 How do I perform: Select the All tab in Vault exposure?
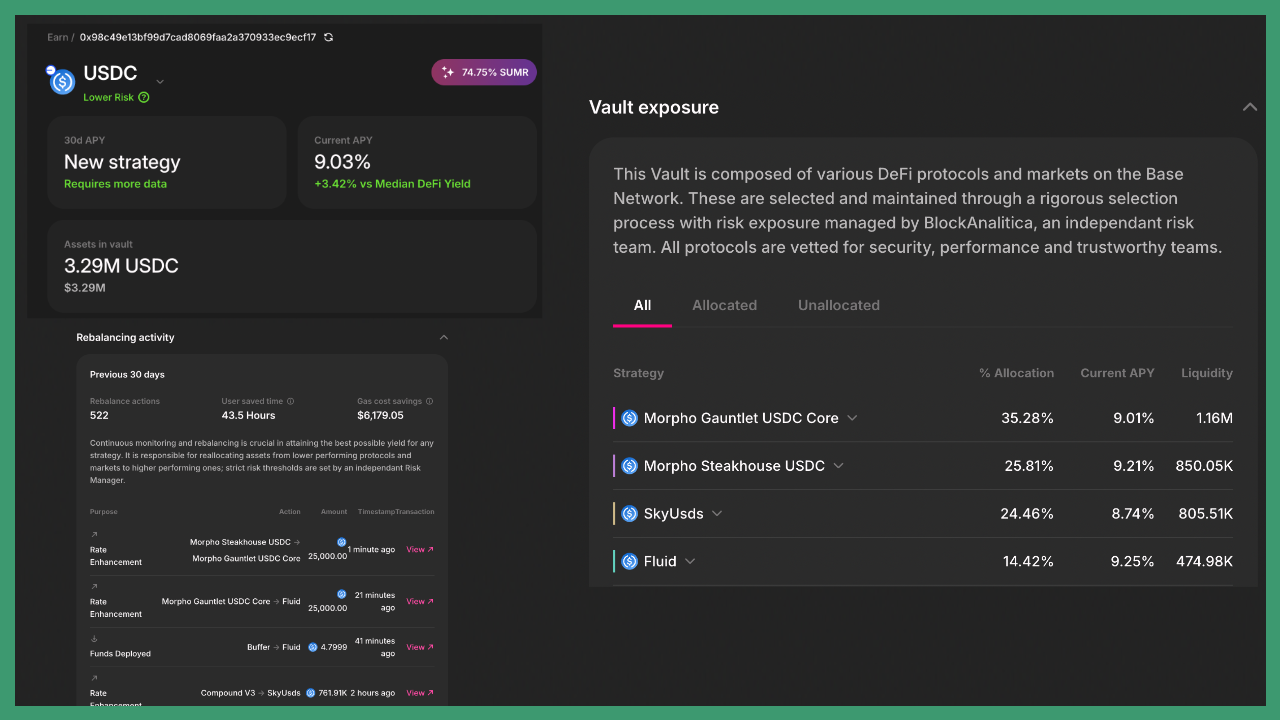(x=642, y=305)
